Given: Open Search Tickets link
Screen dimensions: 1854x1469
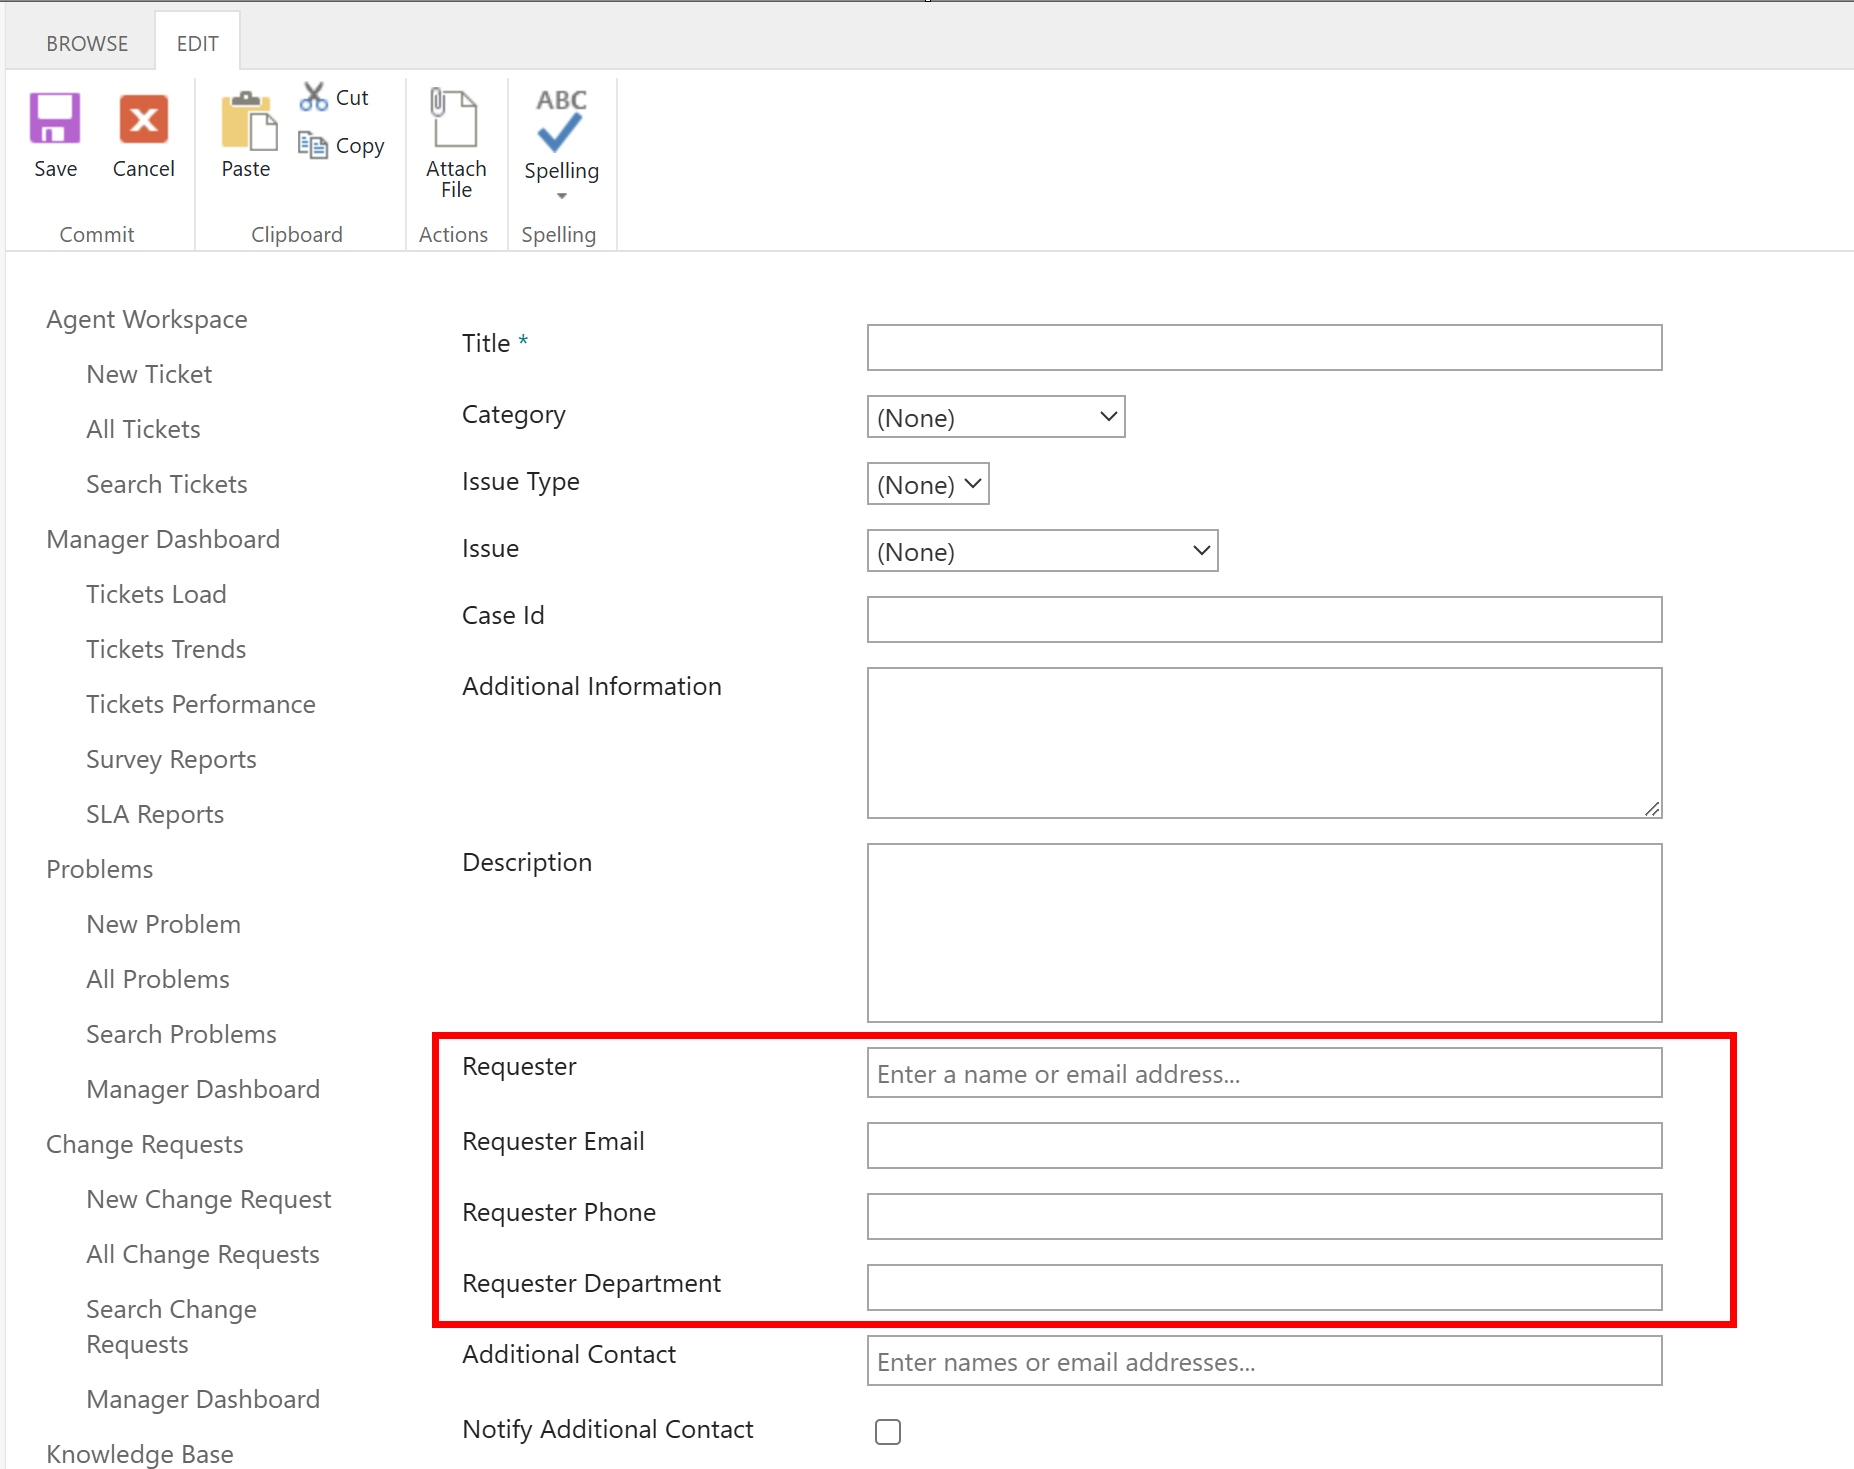Looking at the screenshot, I should click(x=166, y=484).
